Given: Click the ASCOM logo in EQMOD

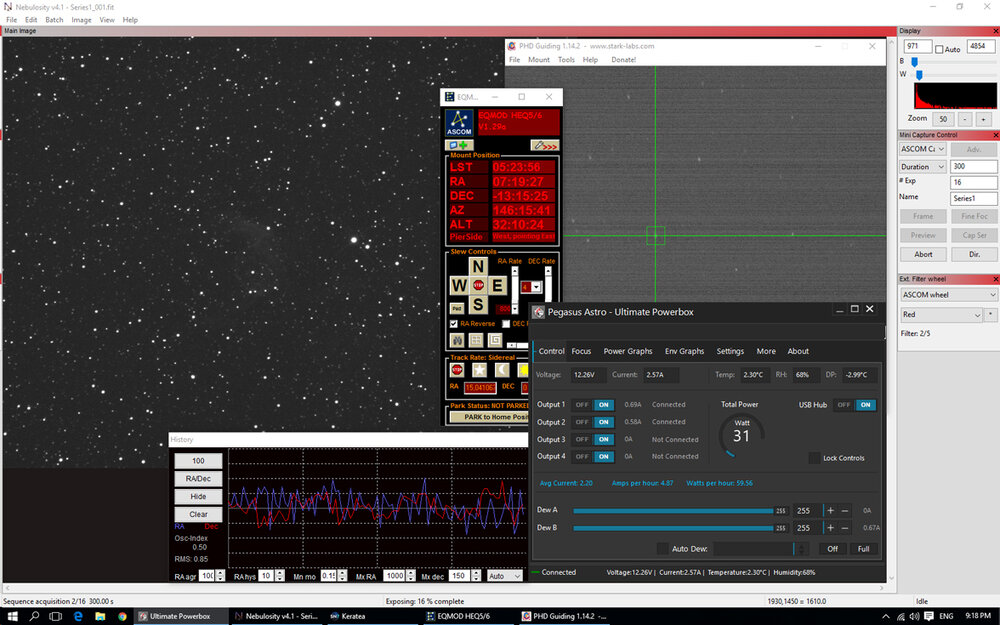Looking at the screenshot, I should pos(460,123).
